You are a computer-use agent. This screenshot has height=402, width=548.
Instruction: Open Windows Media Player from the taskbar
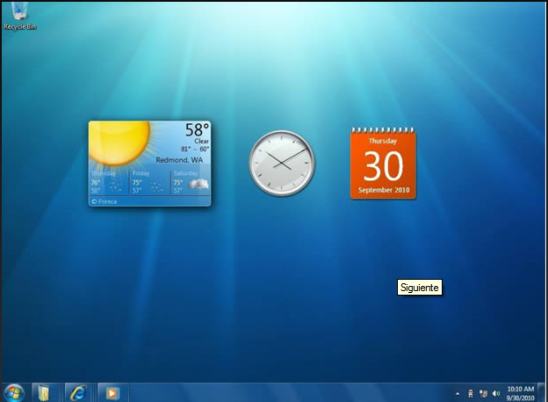coord(112,393)
